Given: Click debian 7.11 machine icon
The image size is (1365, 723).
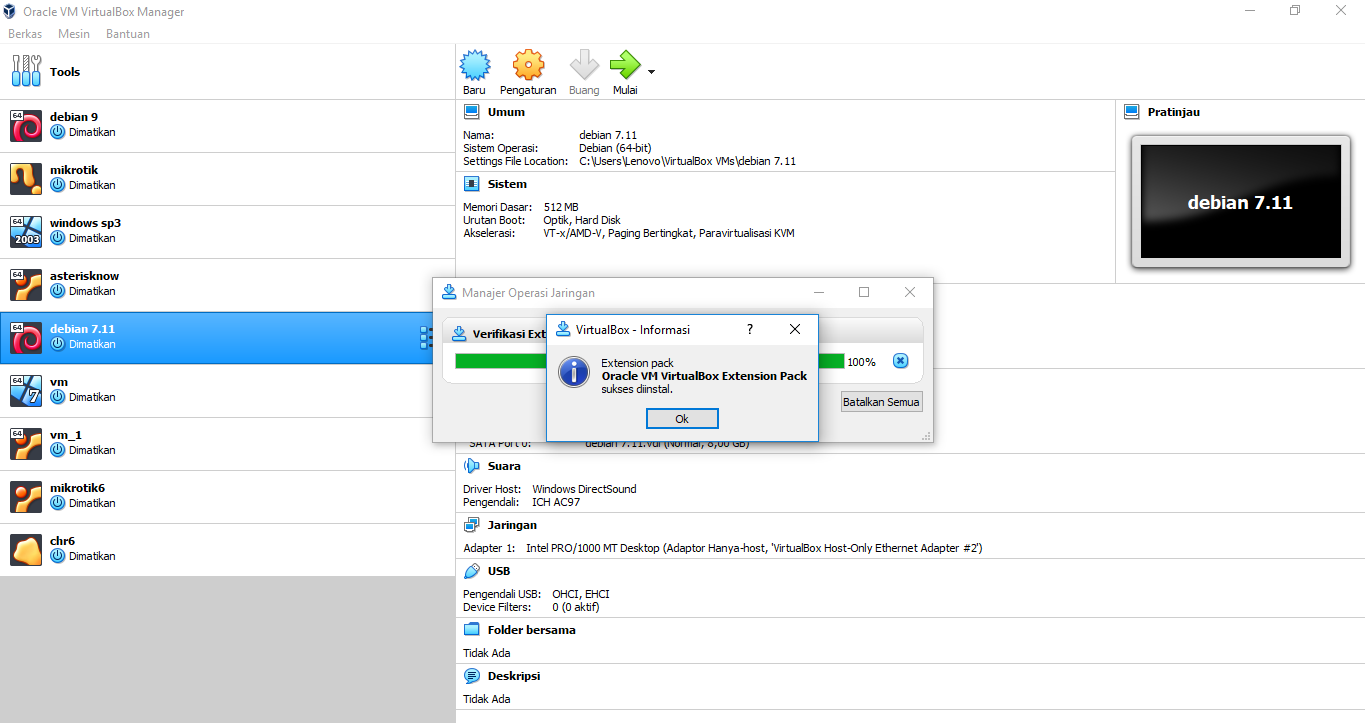Looking at the screenshot, I should (26, 337).
